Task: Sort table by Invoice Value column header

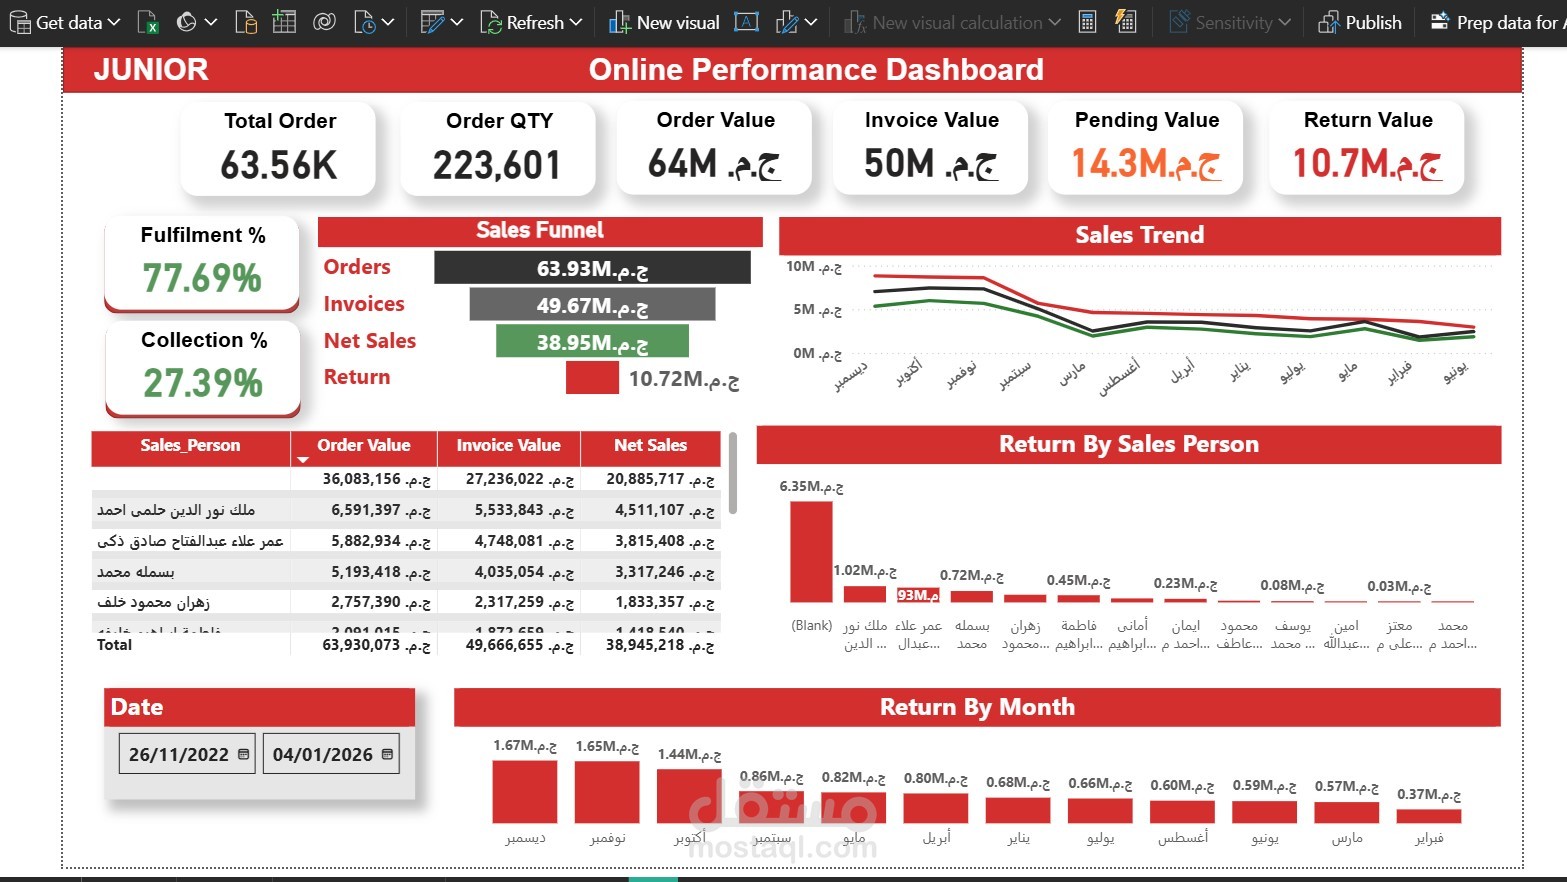Action: click(508, 446)
